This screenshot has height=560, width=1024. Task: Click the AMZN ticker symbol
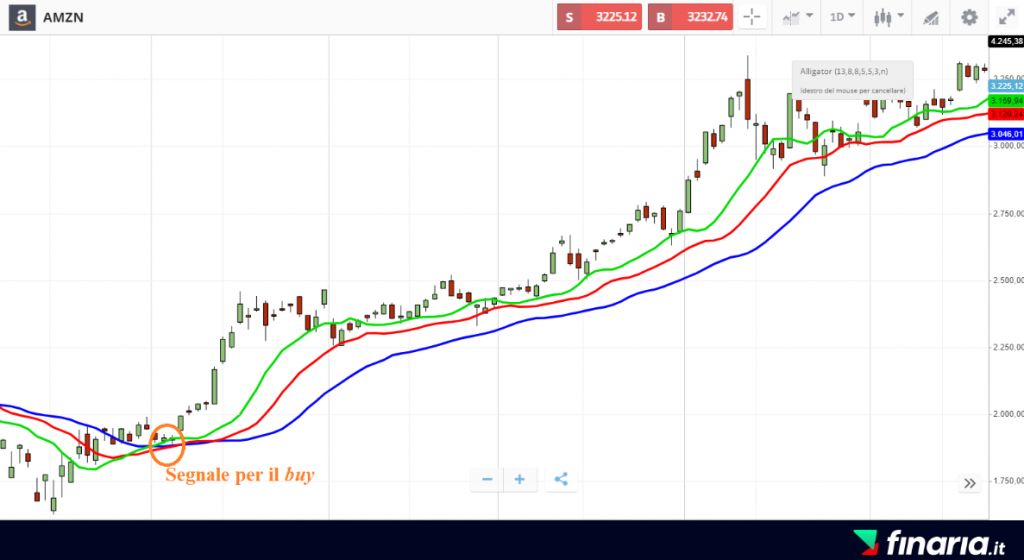coord(62,17)
